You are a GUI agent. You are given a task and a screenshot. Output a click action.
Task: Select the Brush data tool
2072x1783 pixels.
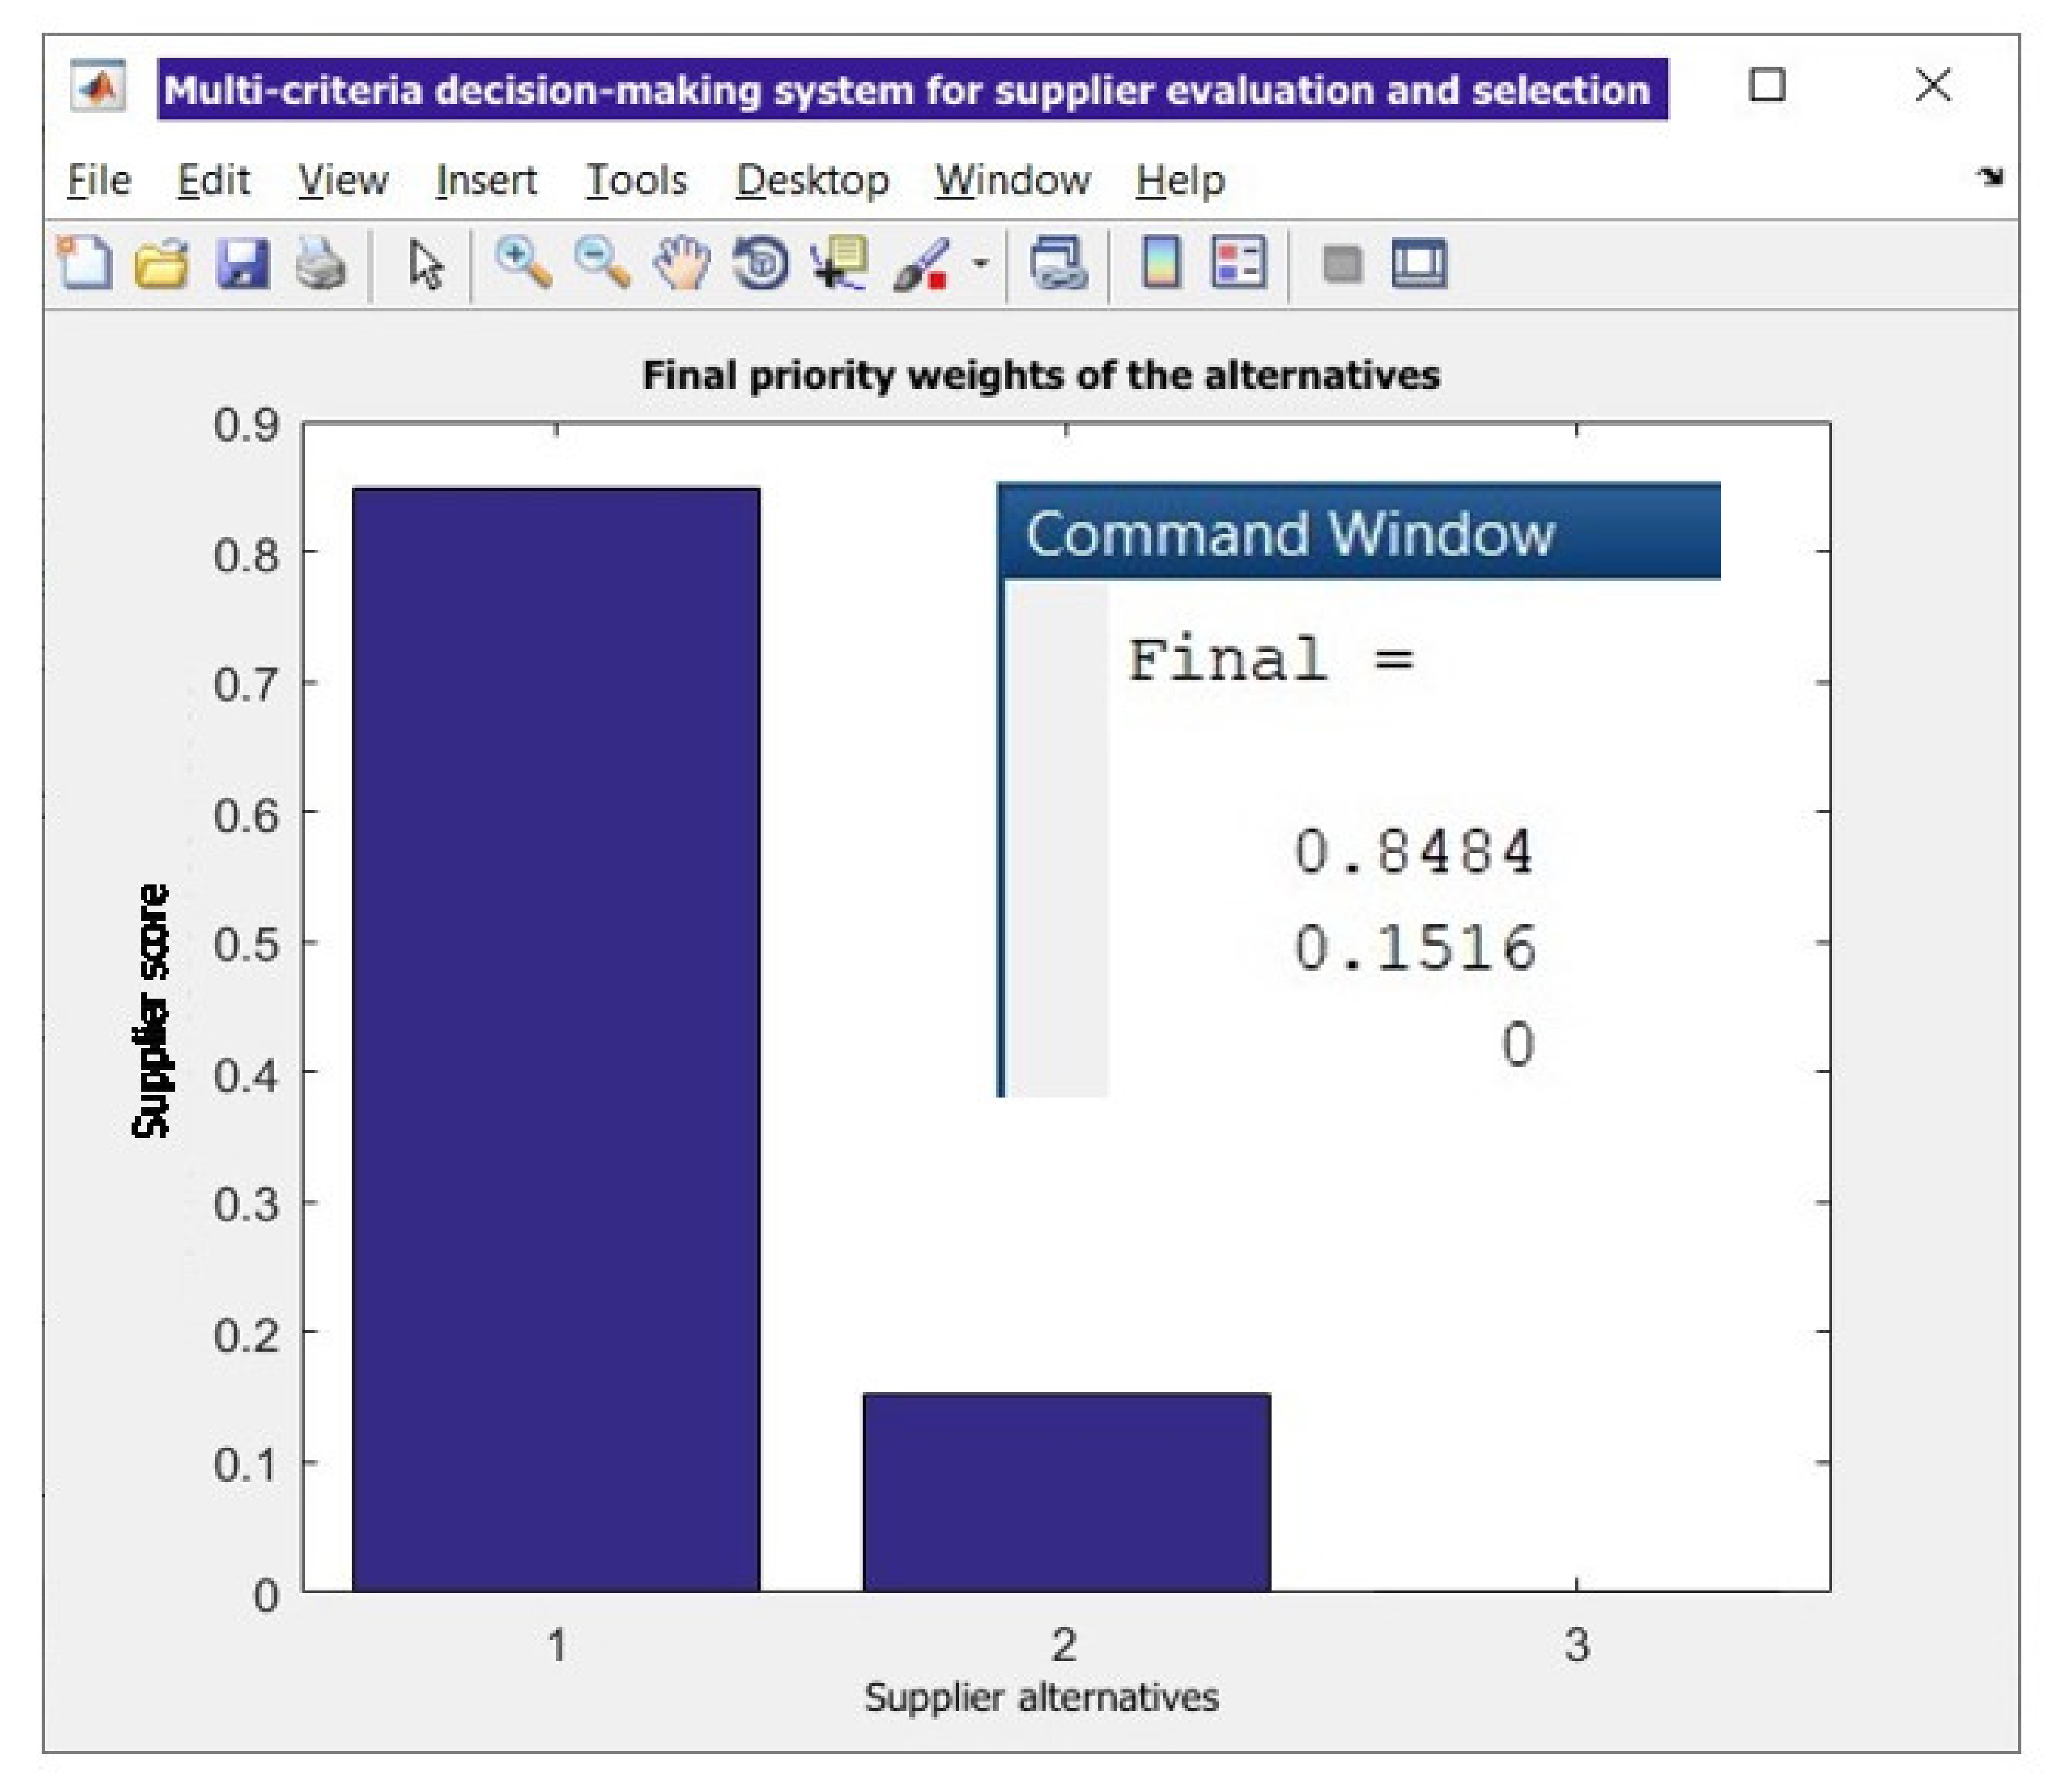point(920,264)
